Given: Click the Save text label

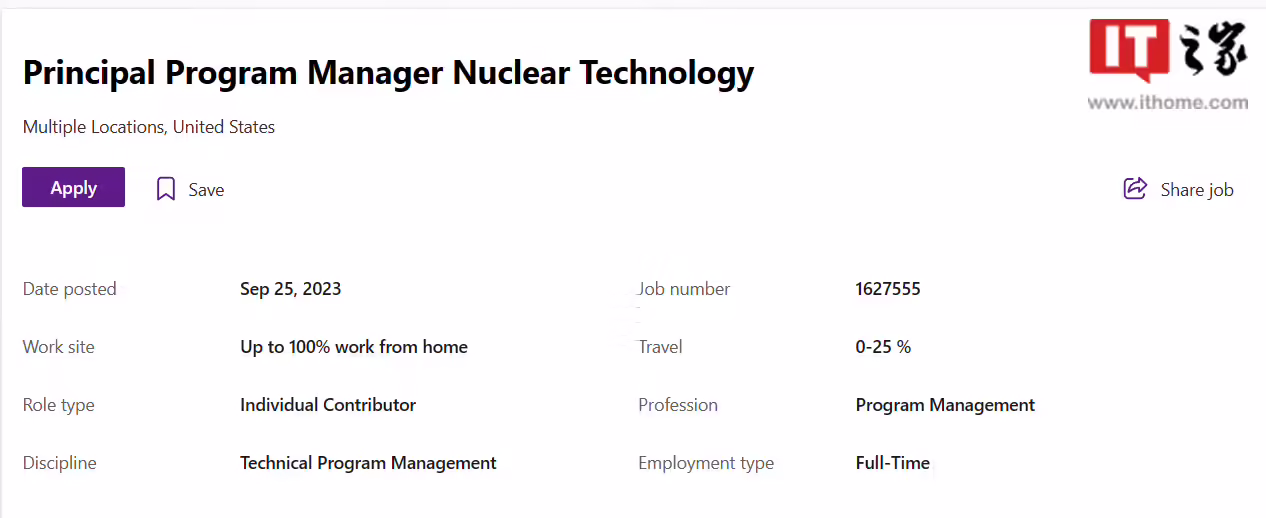Looking at the screenshot, I should (206, 190).
